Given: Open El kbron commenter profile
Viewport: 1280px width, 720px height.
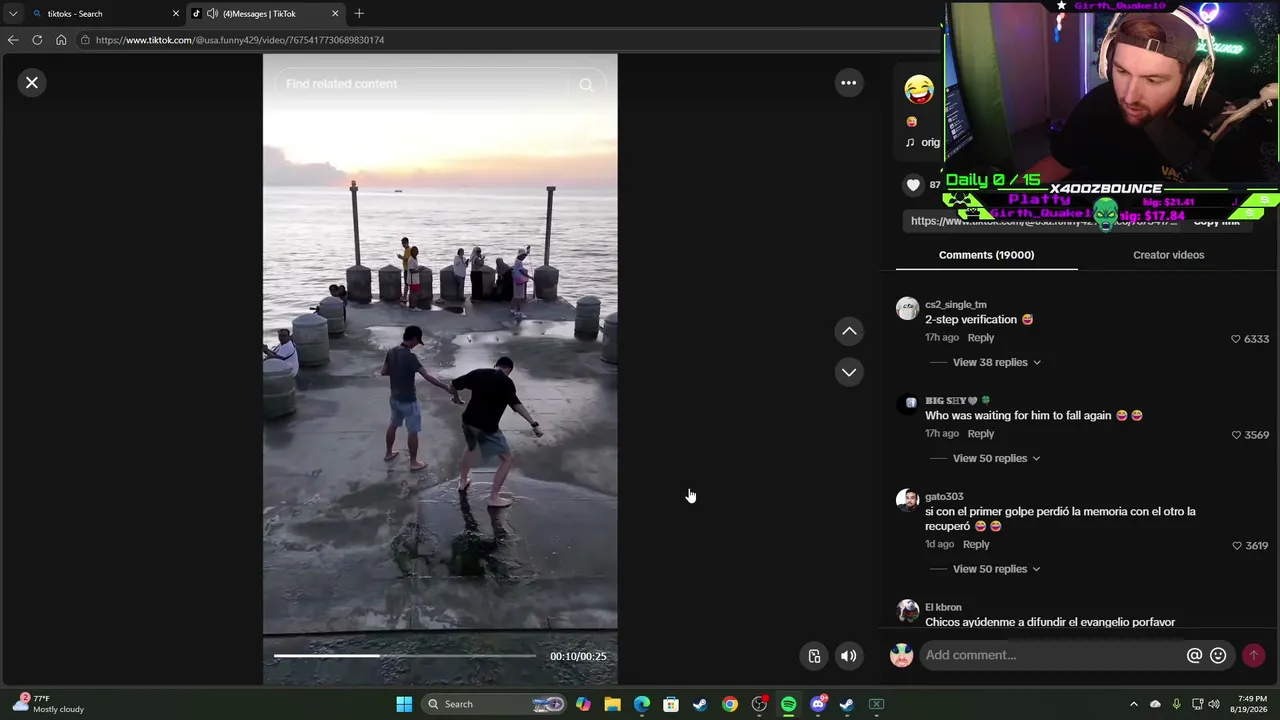Looking at the screenshot, I should [943, 607].
